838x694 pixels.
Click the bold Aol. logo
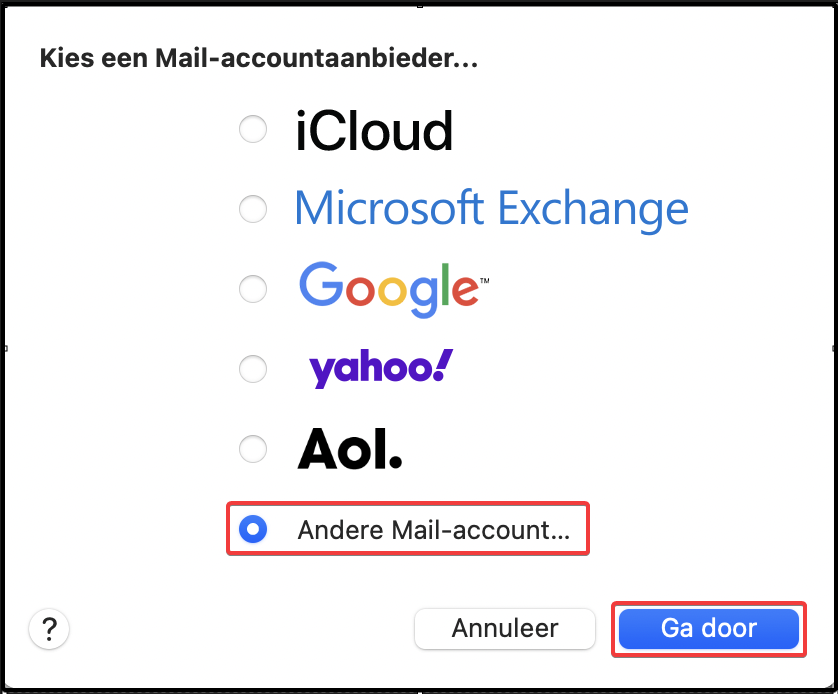[x=350, y=449]
